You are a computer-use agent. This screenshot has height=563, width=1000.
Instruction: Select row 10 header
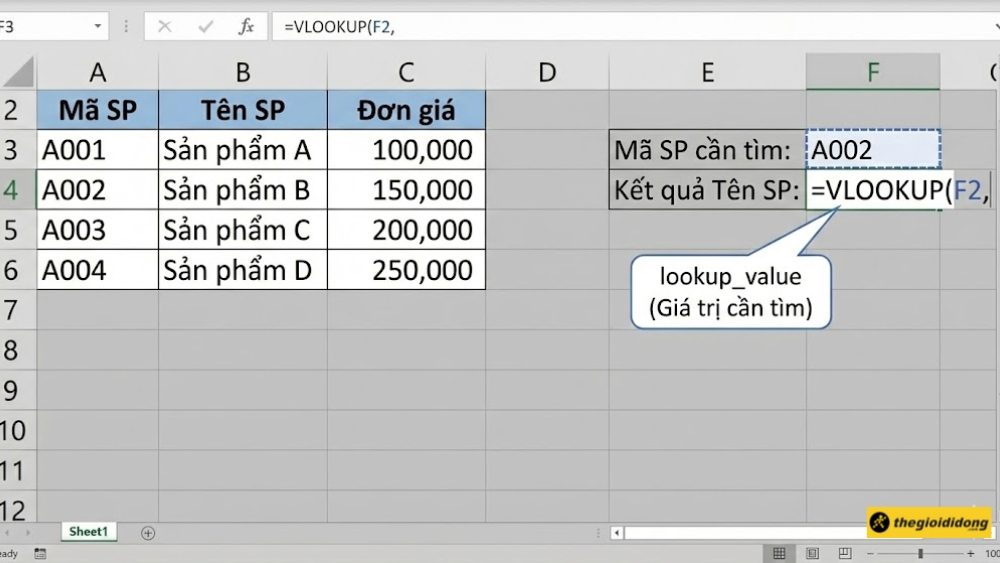click(18, 430)
